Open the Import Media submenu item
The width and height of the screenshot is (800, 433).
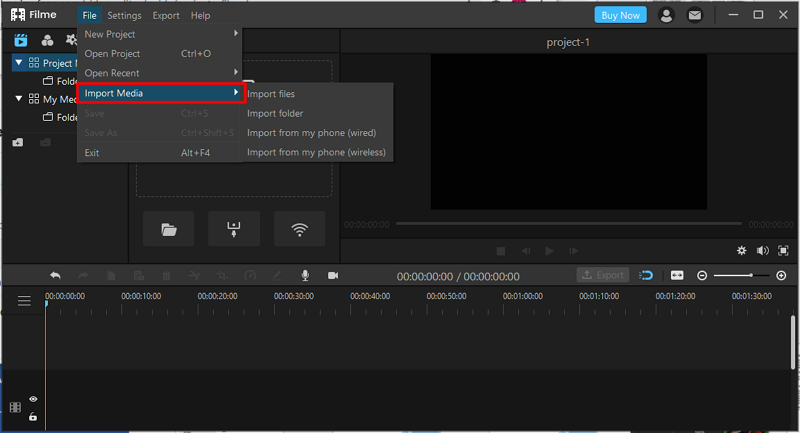pos(161,93)
